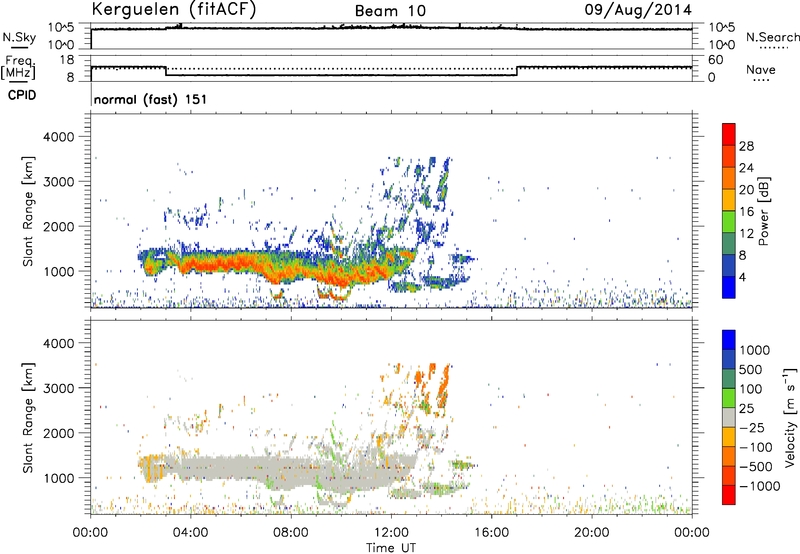Click the '12:00' time axis tick label
This screenshot has width=800, height=554.
click(391, 533)
